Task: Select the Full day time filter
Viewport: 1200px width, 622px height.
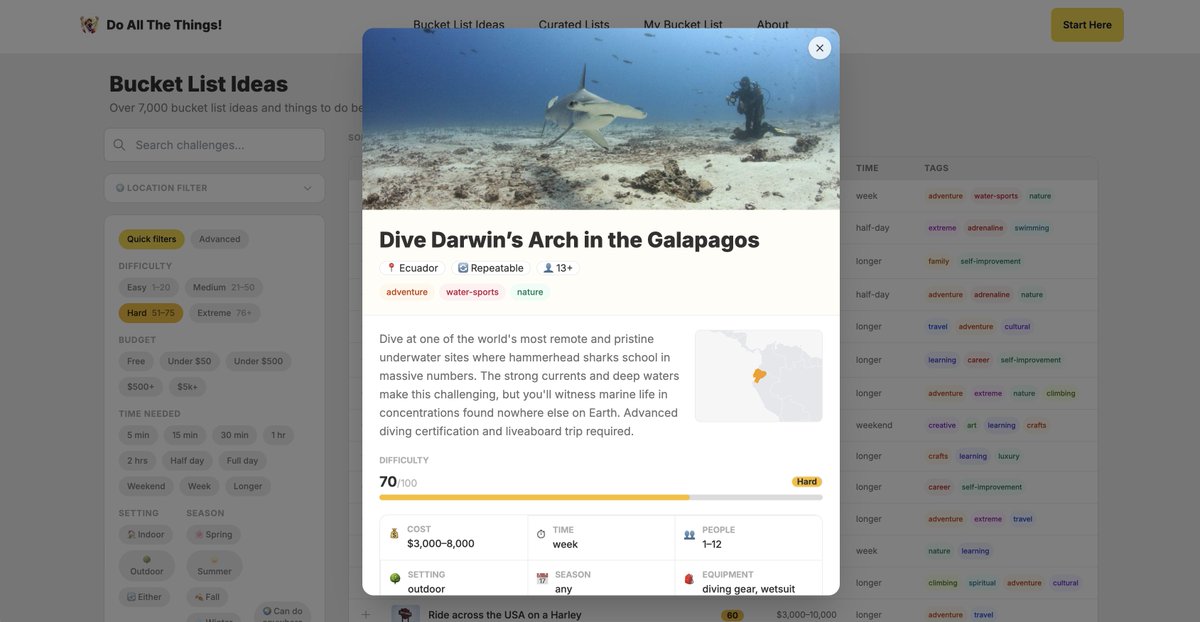Action: (243, 461)
